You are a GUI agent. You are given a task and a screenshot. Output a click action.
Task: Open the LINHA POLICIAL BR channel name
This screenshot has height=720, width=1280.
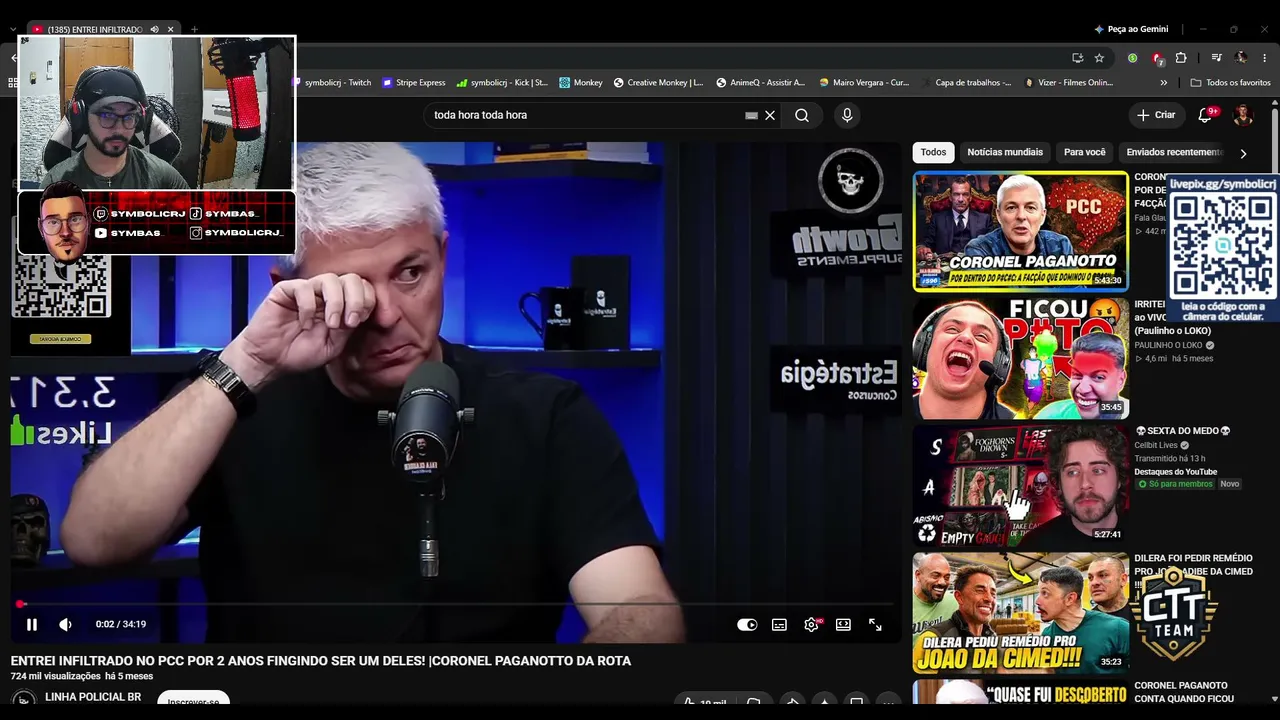pyautogui.click(x=93, y=697)
